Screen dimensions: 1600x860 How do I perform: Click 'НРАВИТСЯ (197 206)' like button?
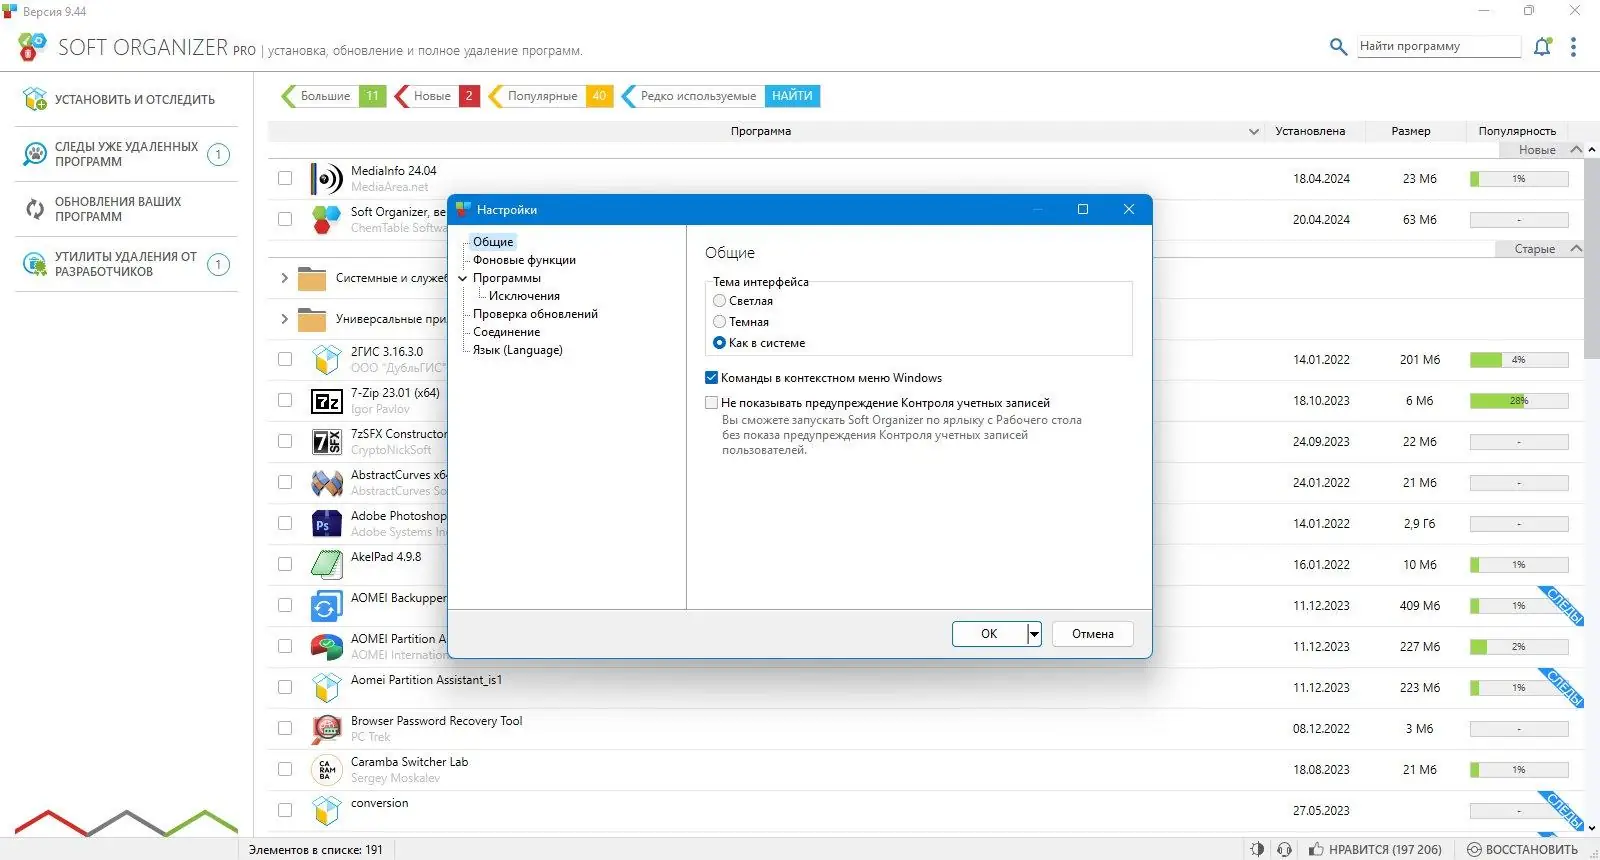tap(1375, 849)
